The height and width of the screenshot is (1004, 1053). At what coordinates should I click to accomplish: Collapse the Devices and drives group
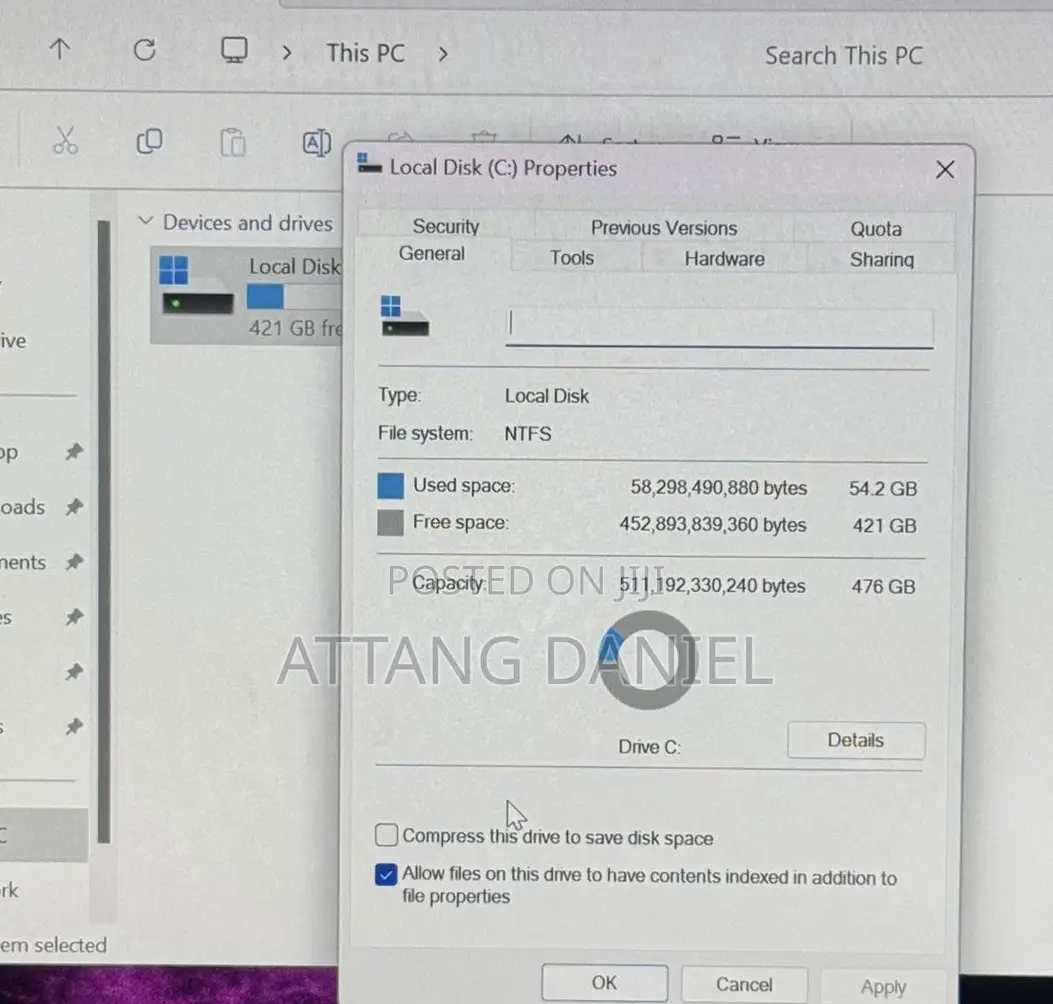[145, 220]
